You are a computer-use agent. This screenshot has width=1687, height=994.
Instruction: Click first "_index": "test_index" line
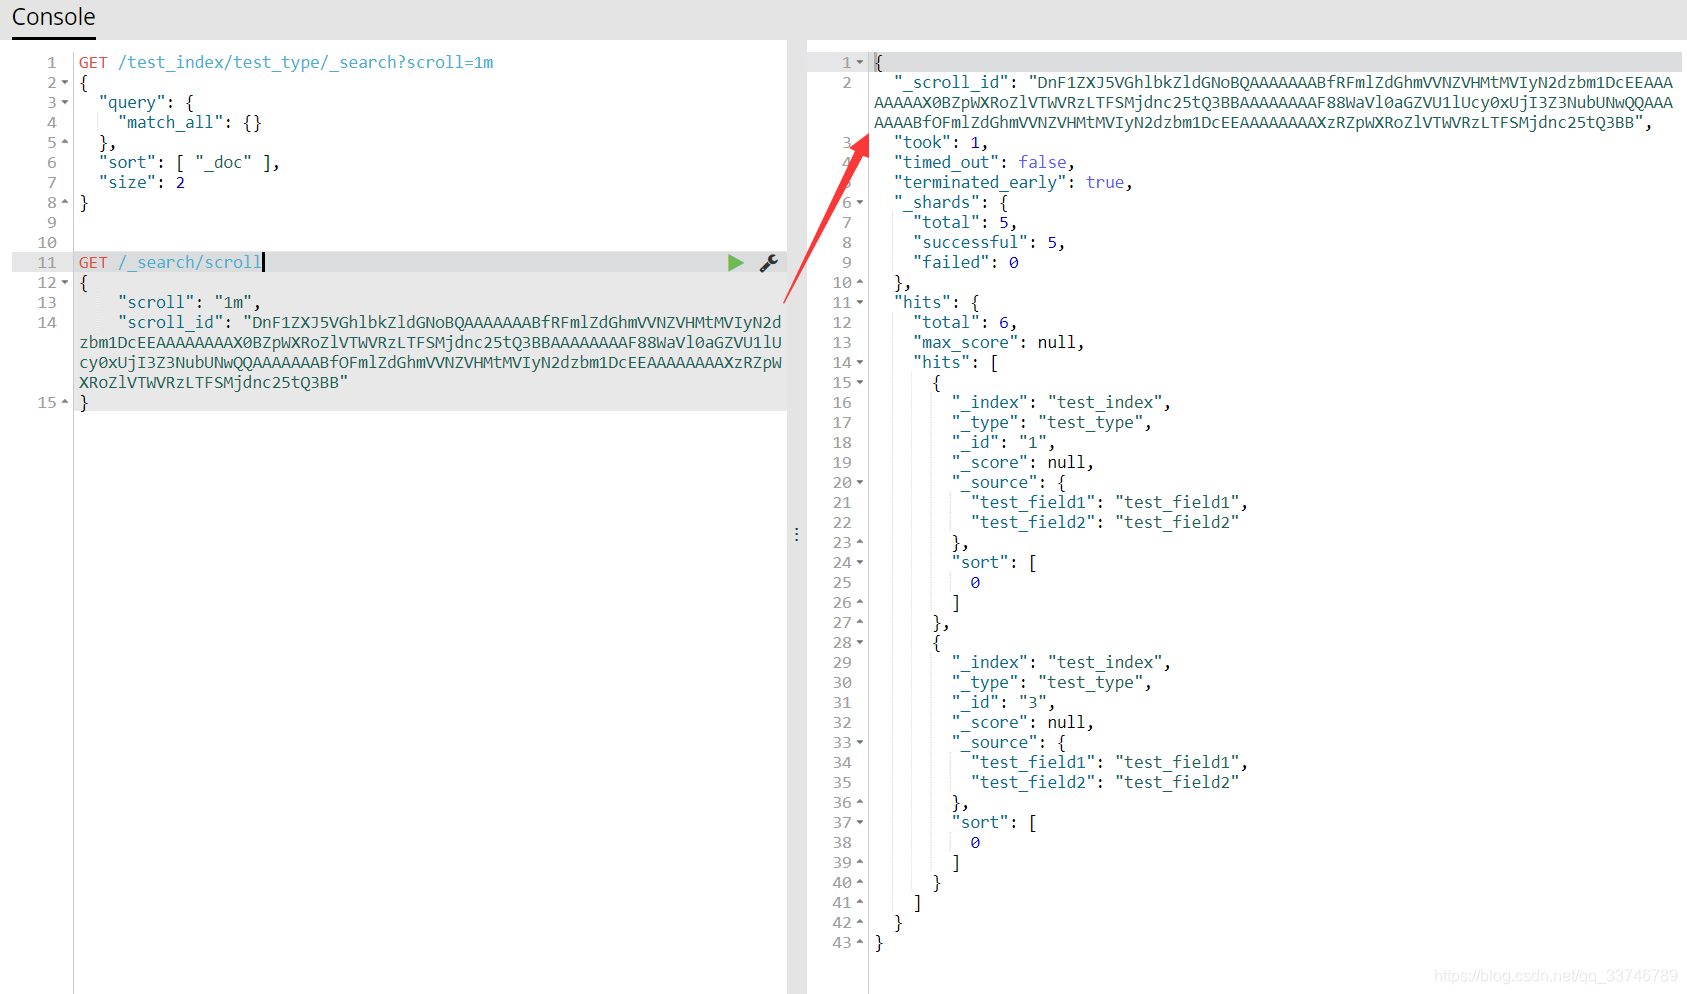tap(1061, 403)
